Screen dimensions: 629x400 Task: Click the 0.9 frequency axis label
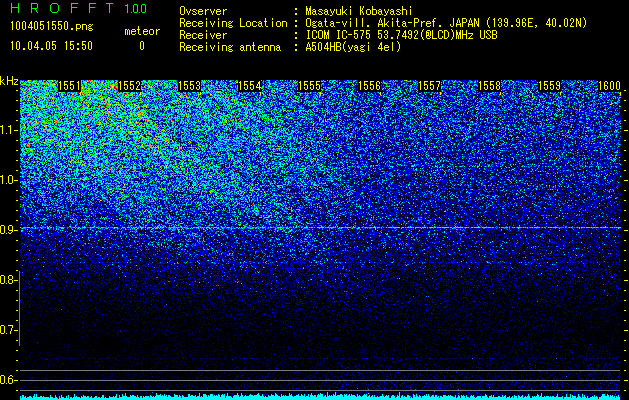tap(9, 230)
